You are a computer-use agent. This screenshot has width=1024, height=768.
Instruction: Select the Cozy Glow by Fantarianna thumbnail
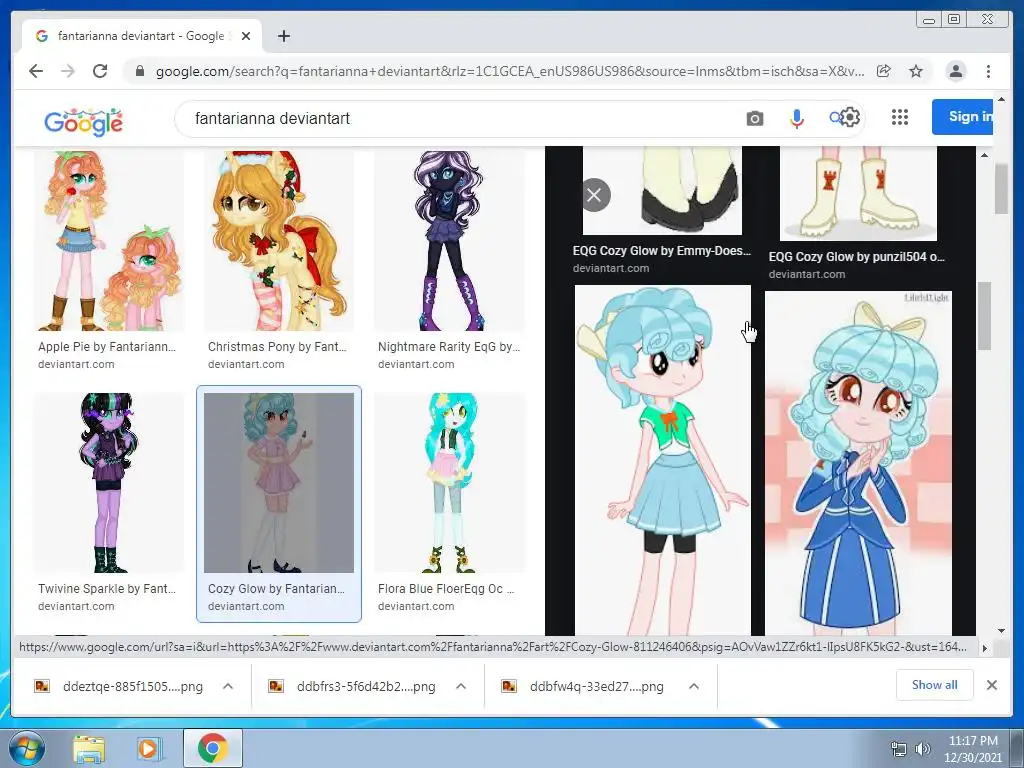(279, 483)
